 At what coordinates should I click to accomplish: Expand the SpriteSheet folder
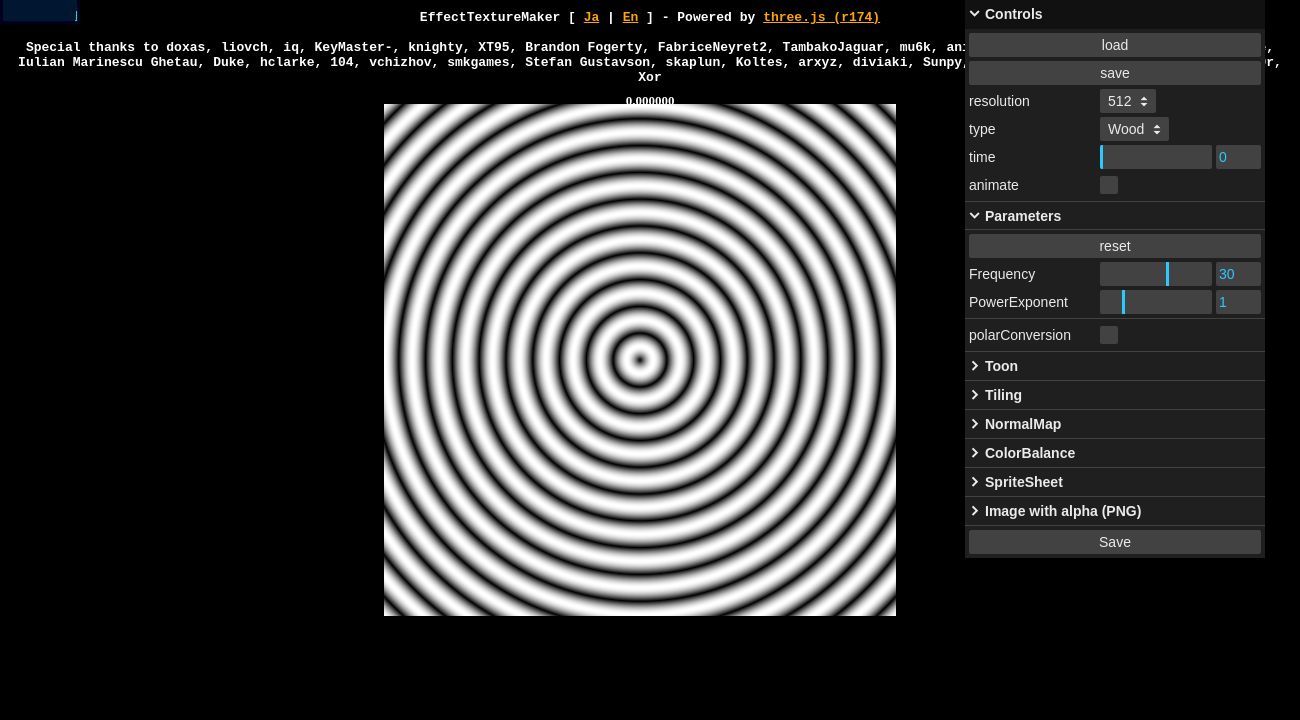pyautogui.click(x=1023, y=482)
